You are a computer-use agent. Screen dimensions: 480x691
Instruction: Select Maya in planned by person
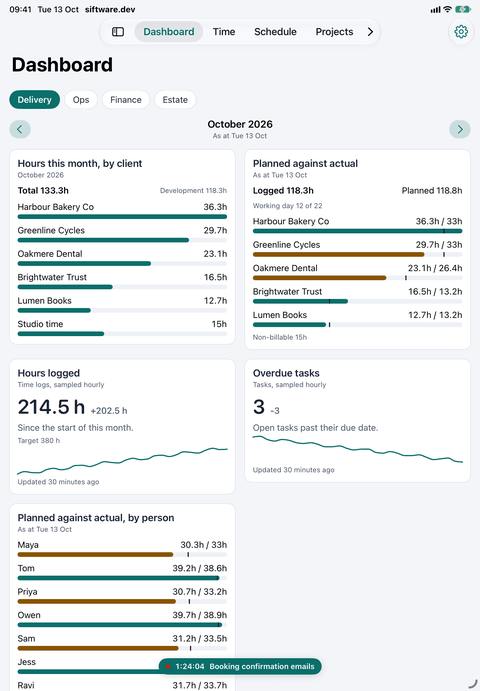pos(28,545)
